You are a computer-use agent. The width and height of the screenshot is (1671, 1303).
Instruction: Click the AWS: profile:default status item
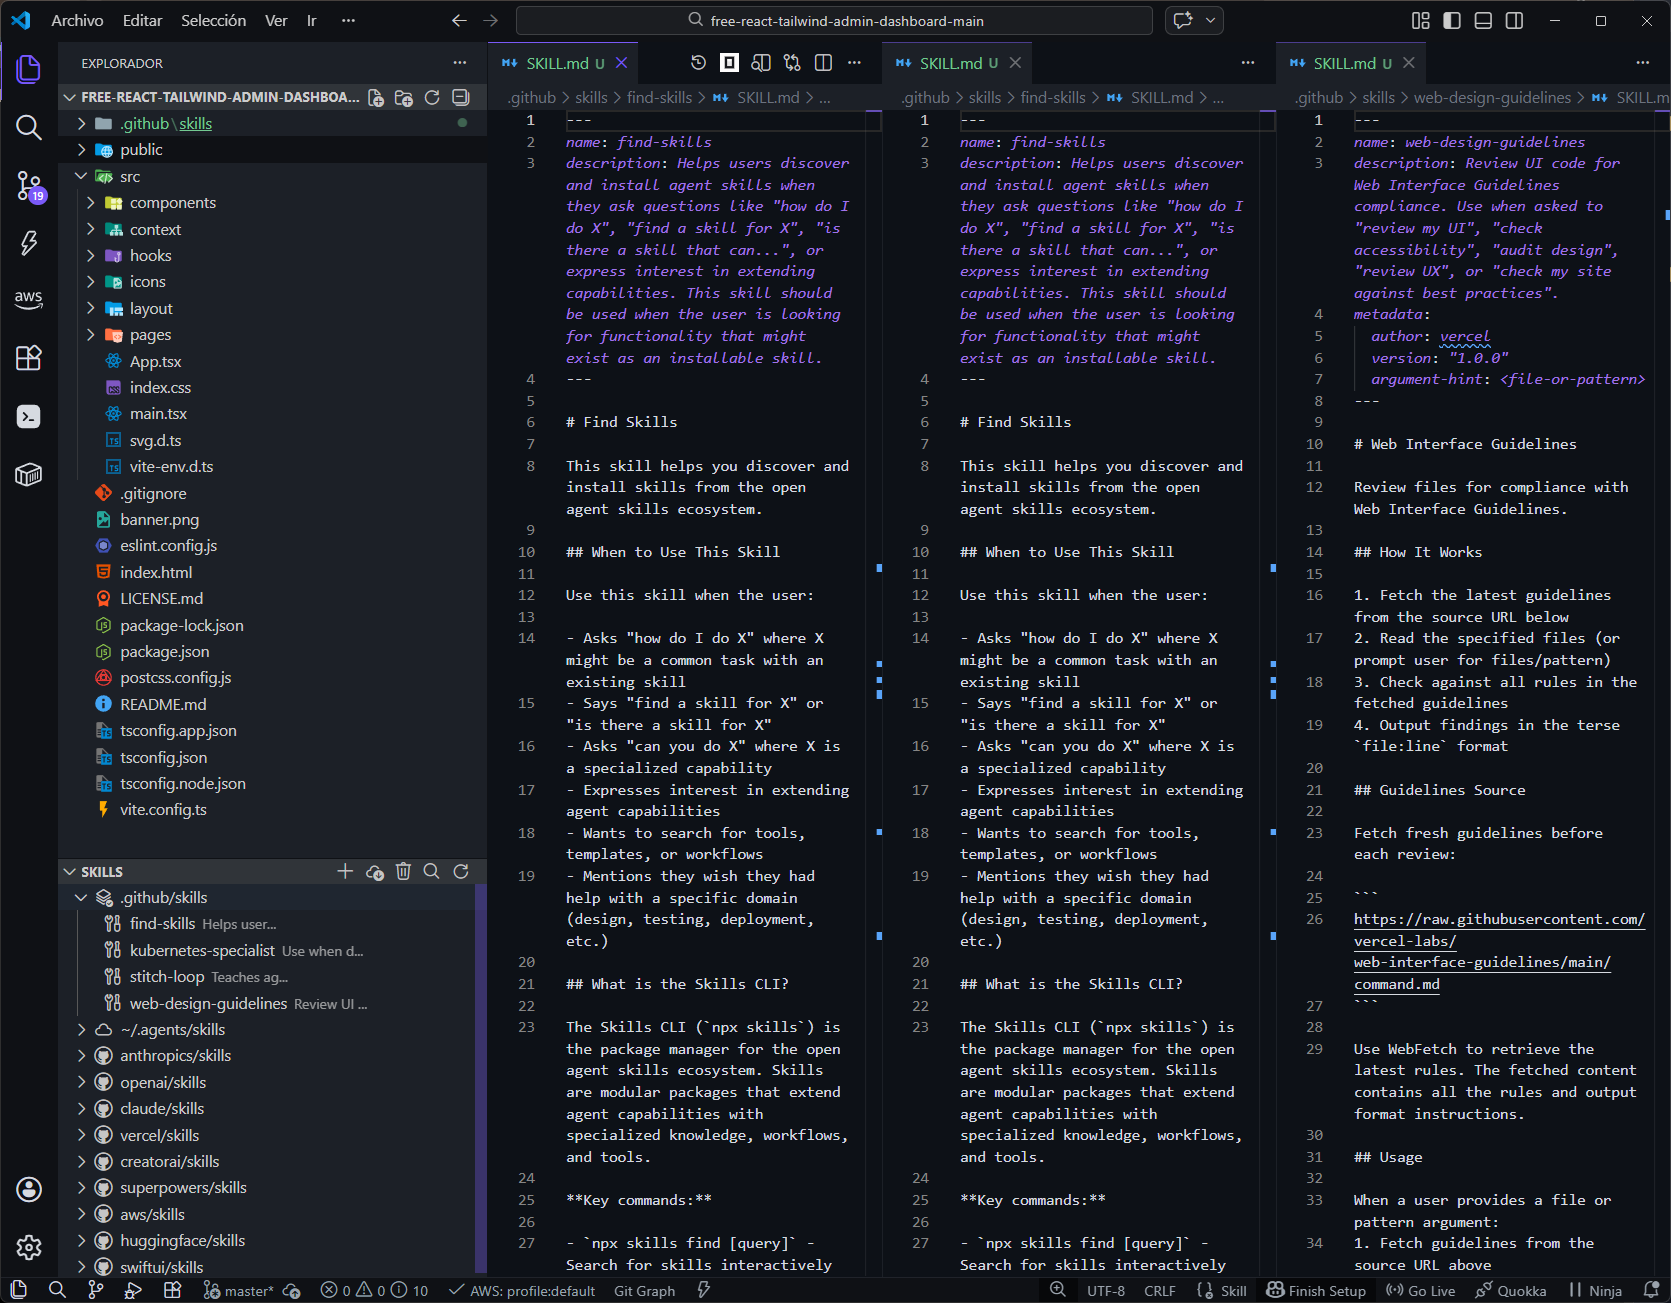tap(521, 1290)
